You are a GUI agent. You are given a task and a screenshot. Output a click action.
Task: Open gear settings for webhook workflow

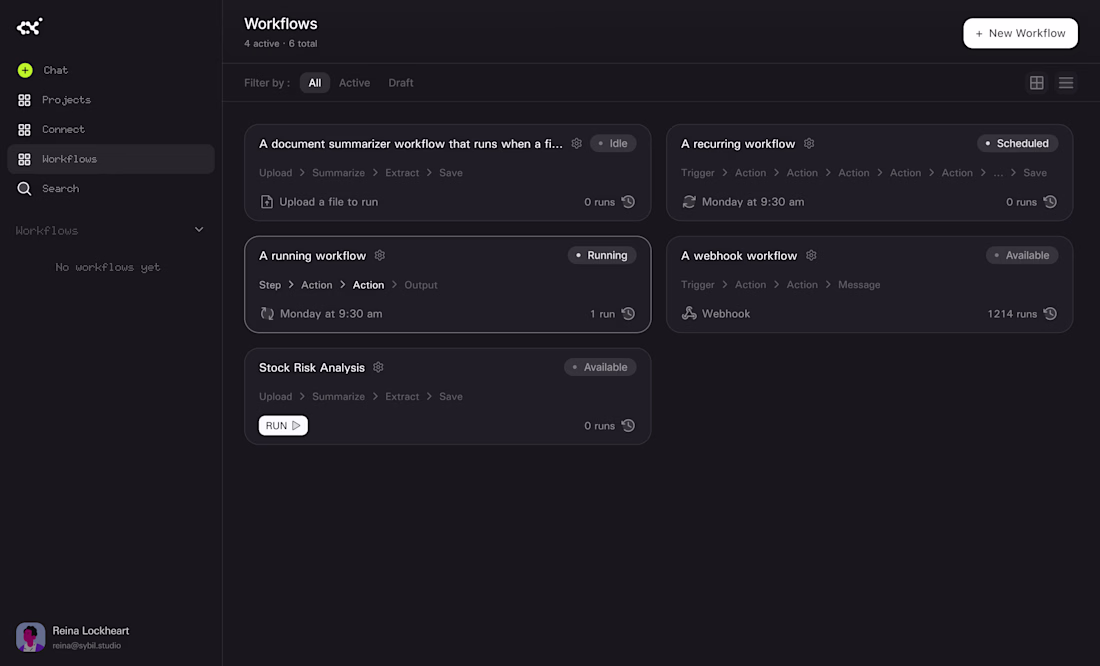[811, 255]
